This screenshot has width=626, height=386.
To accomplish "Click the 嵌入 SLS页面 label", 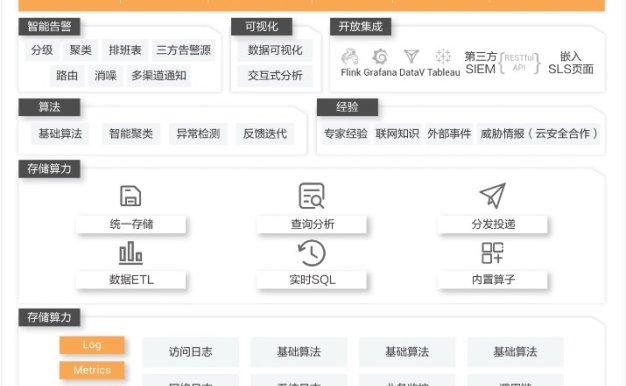I will 571,63.
